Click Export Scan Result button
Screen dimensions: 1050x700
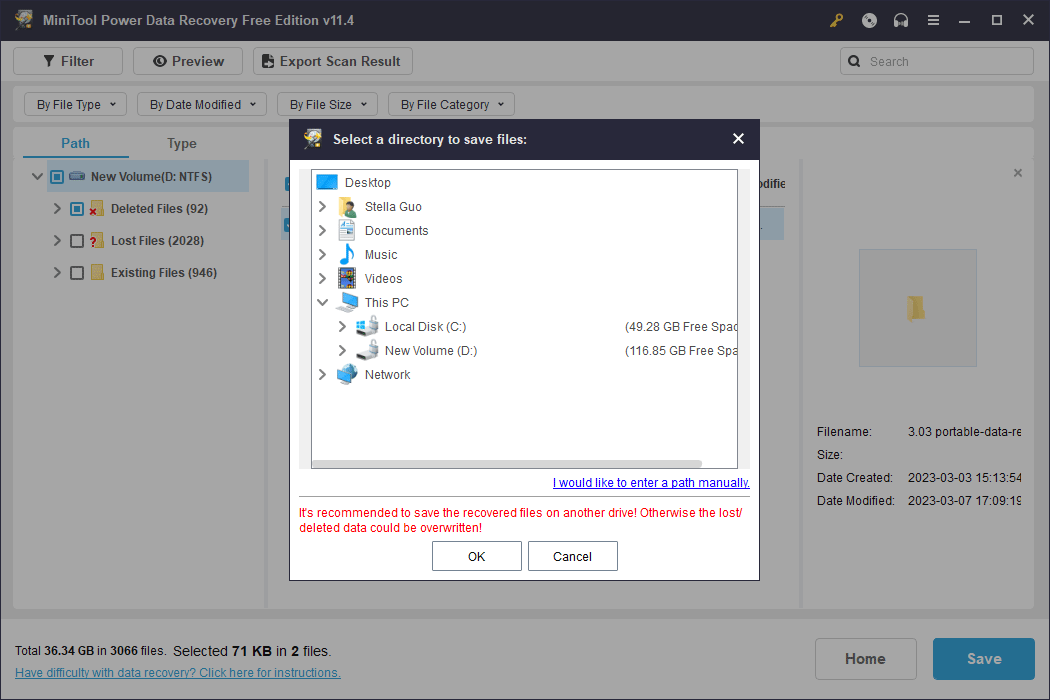click(x=333, y=62)
